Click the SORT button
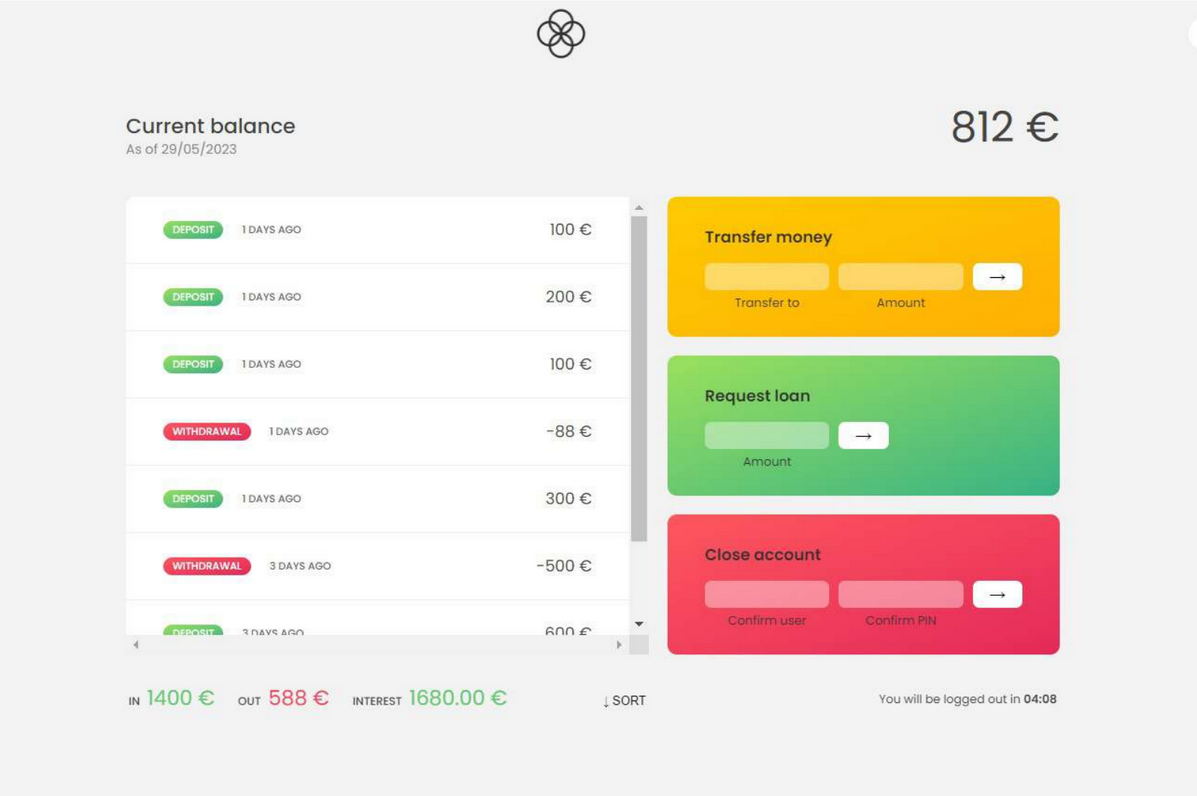The width and height of the screenshot is (1197, 796). click(624, 701)
